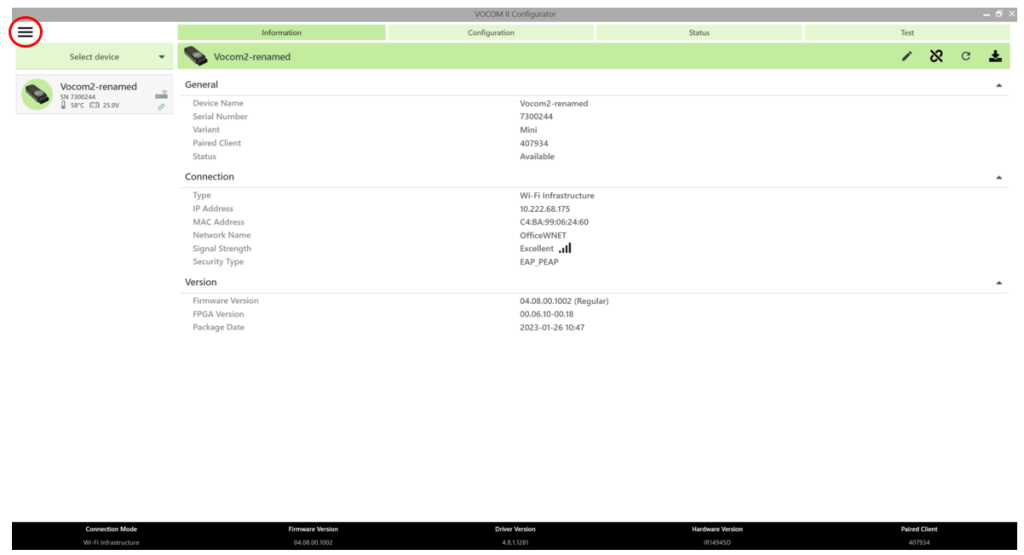Image resolution: width=1024 pixels, height=555 pixels.
Task: Click the Wi-Fi router icon on the device card
Action: coord(161,95)
